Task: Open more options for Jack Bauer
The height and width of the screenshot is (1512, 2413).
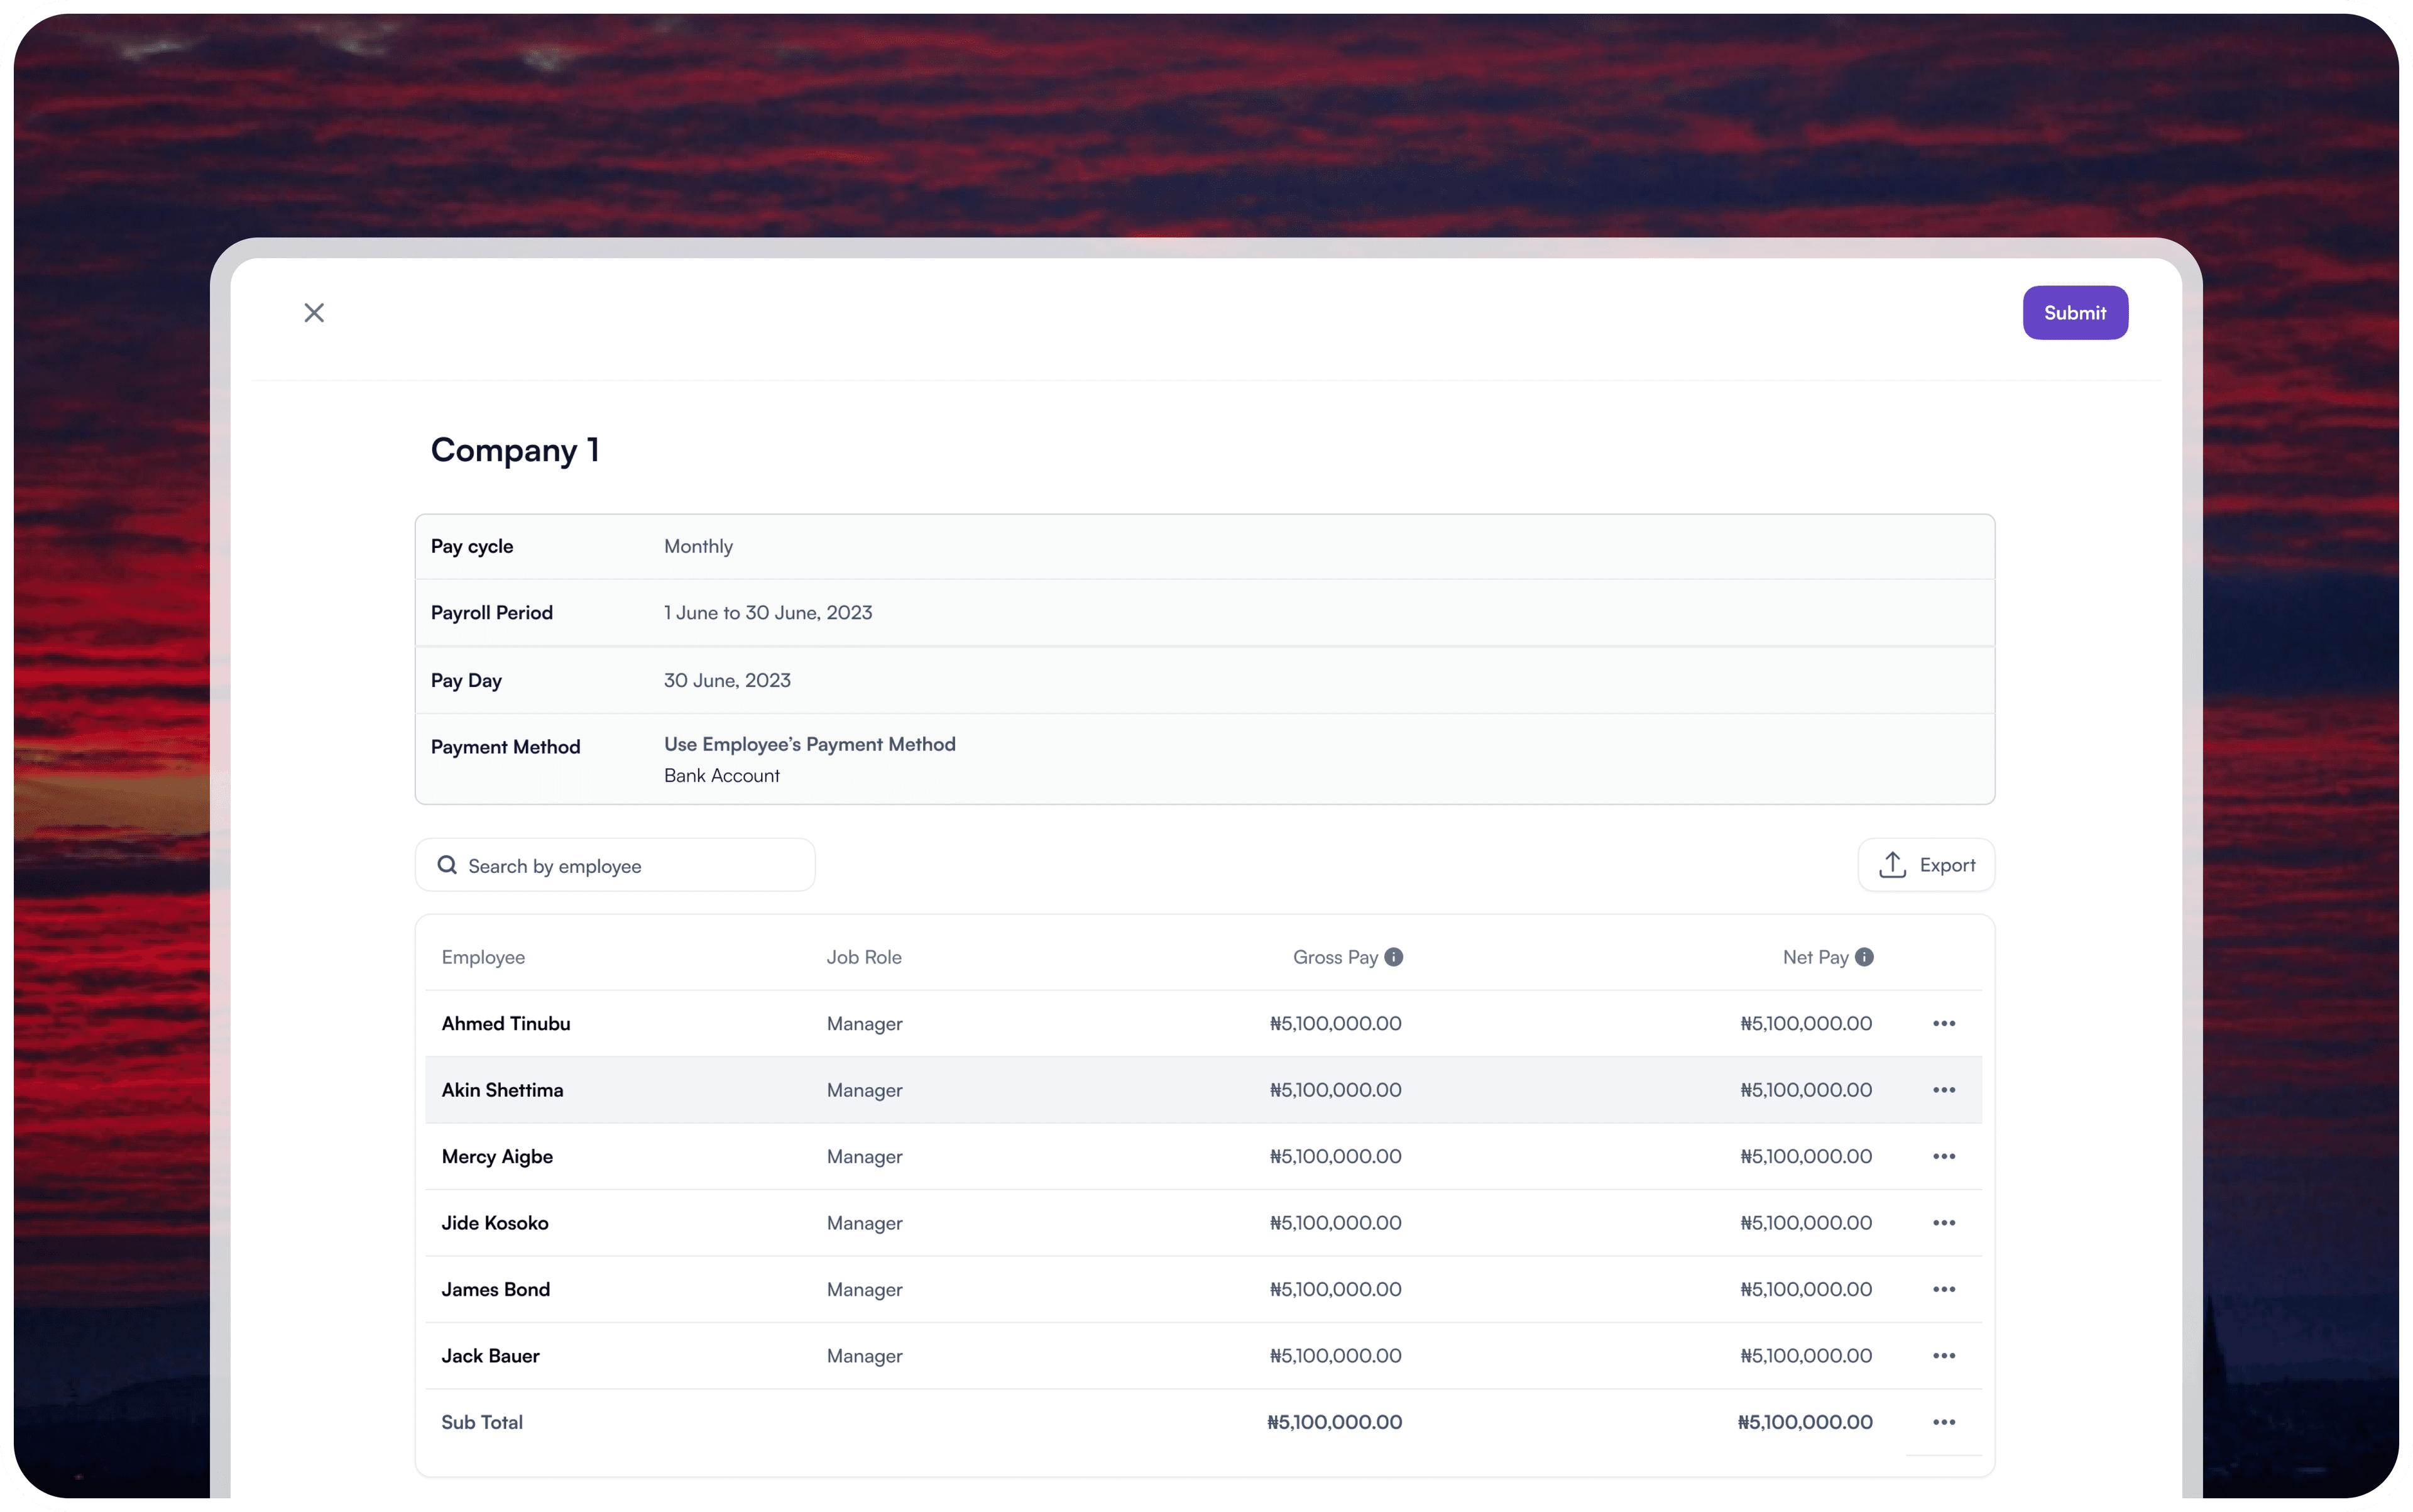Action: point(1943,1356)
